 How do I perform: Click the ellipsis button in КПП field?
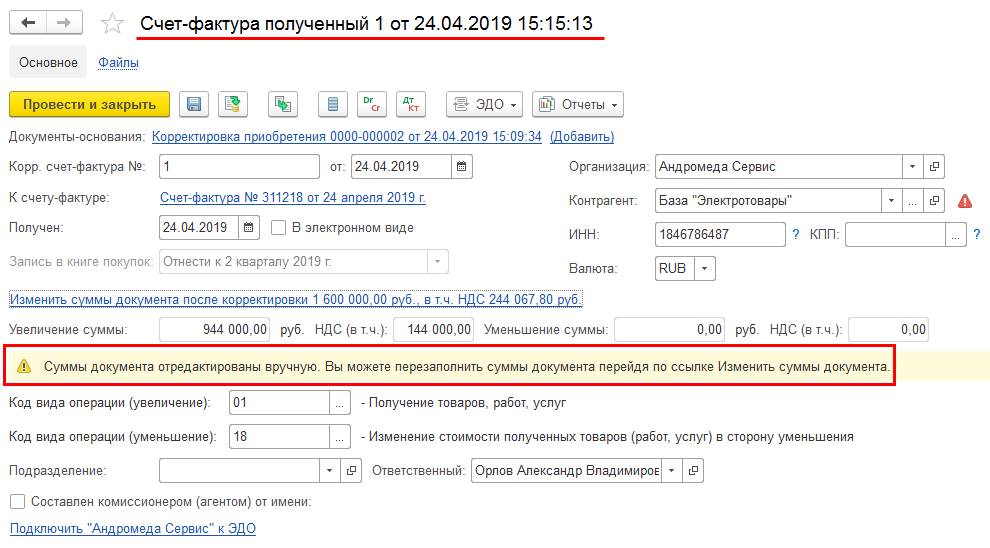[956, 235]
